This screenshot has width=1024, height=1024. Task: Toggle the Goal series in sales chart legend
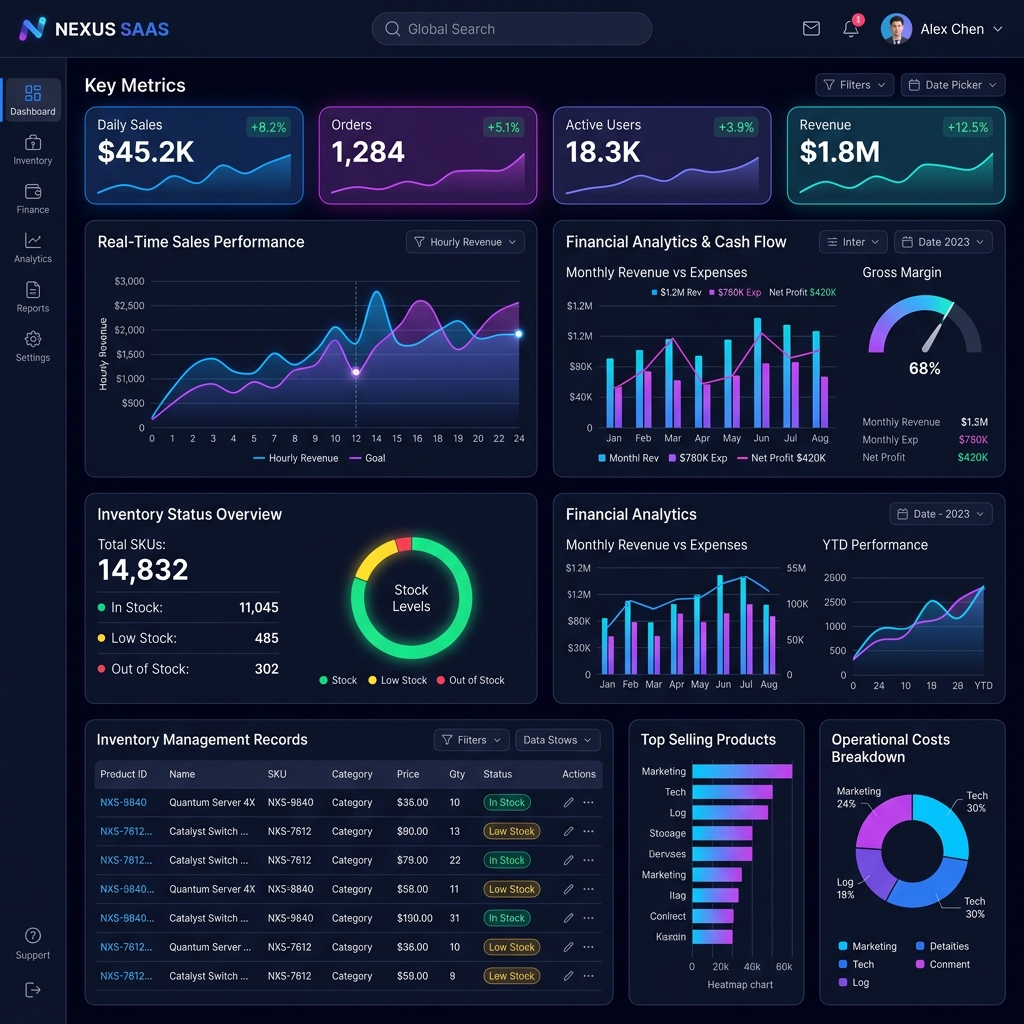368,458
